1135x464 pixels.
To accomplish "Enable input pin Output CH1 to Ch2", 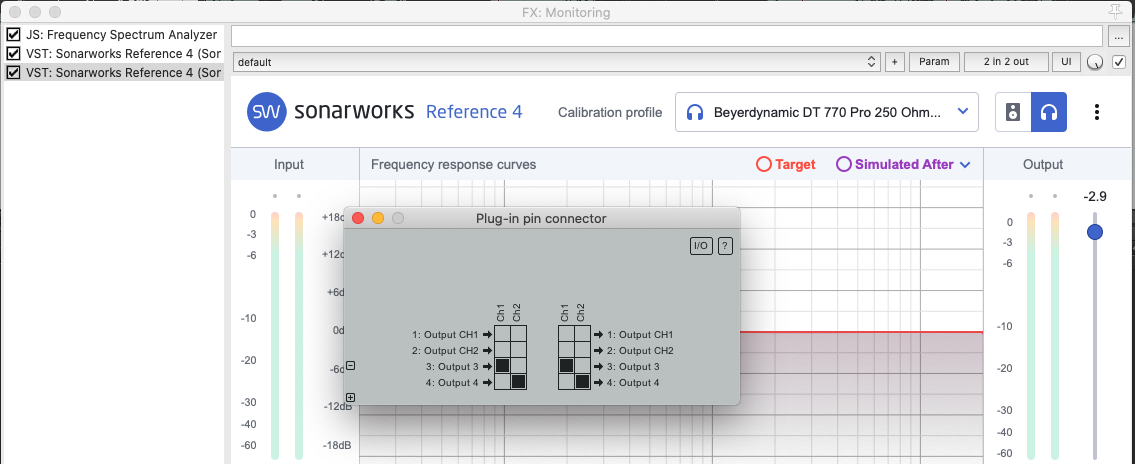I will (x=518, y=334).
